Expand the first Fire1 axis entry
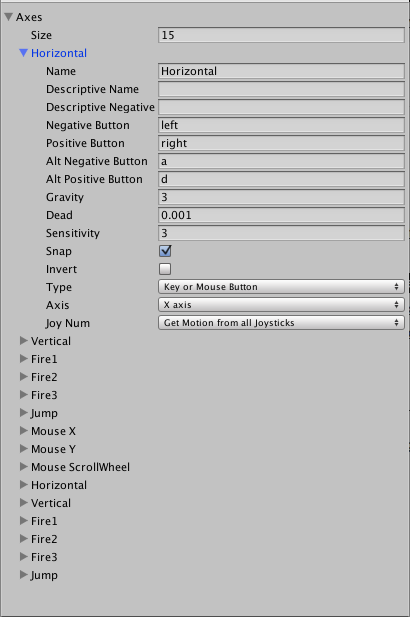The image size is (410, 617). tap(24, 359)
